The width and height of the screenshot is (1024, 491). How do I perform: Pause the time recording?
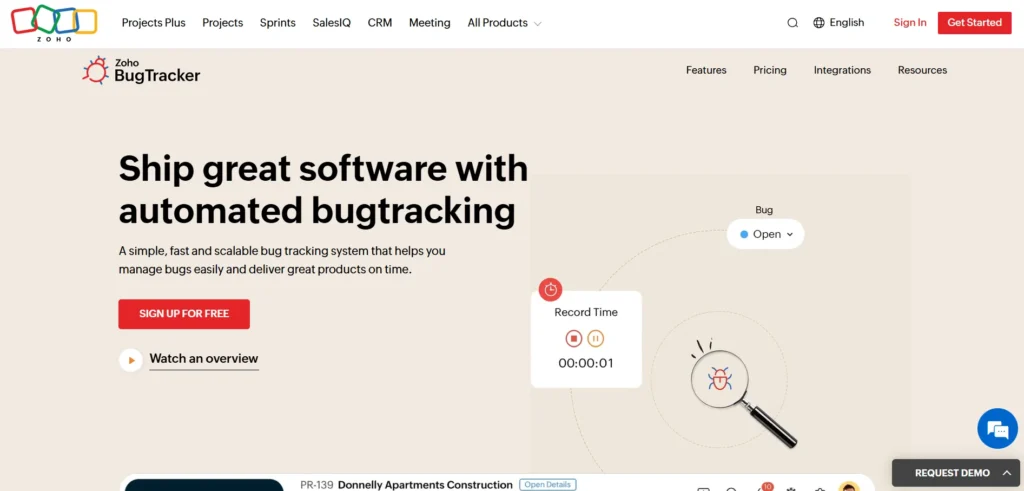[595, 338]
